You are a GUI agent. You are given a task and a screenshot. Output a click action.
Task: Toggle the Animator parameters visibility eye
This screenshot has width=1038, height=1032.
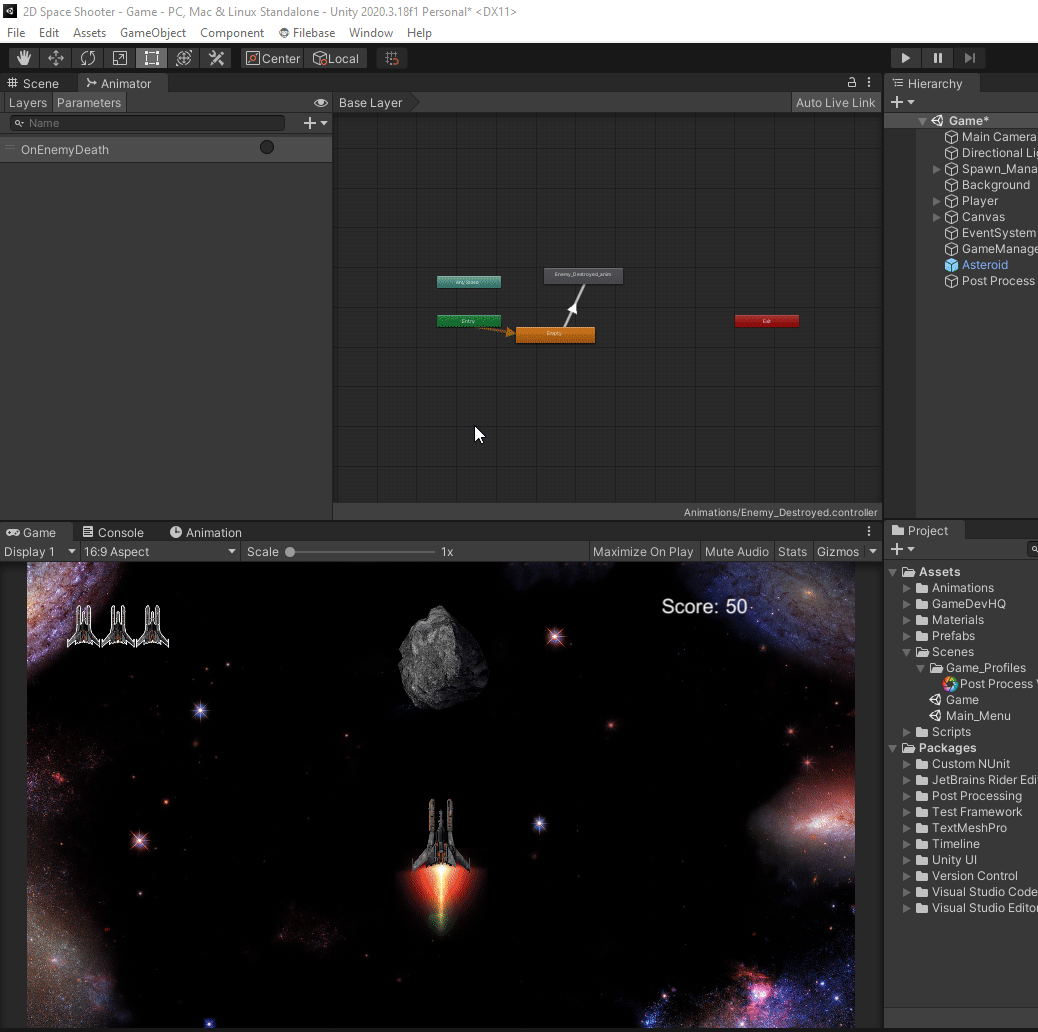coord(320,103)
